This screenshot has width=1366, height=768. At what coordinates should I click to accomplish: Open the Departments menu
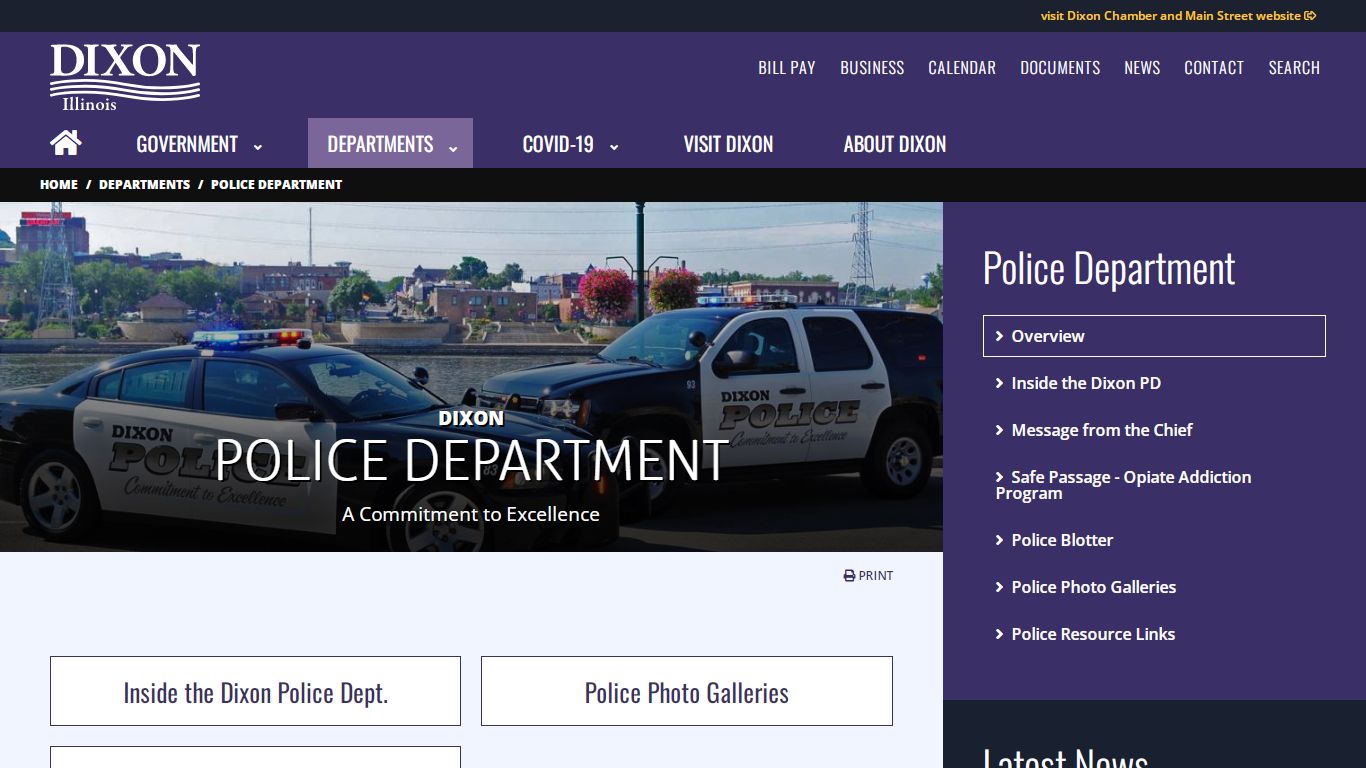(x=380, y=144)
